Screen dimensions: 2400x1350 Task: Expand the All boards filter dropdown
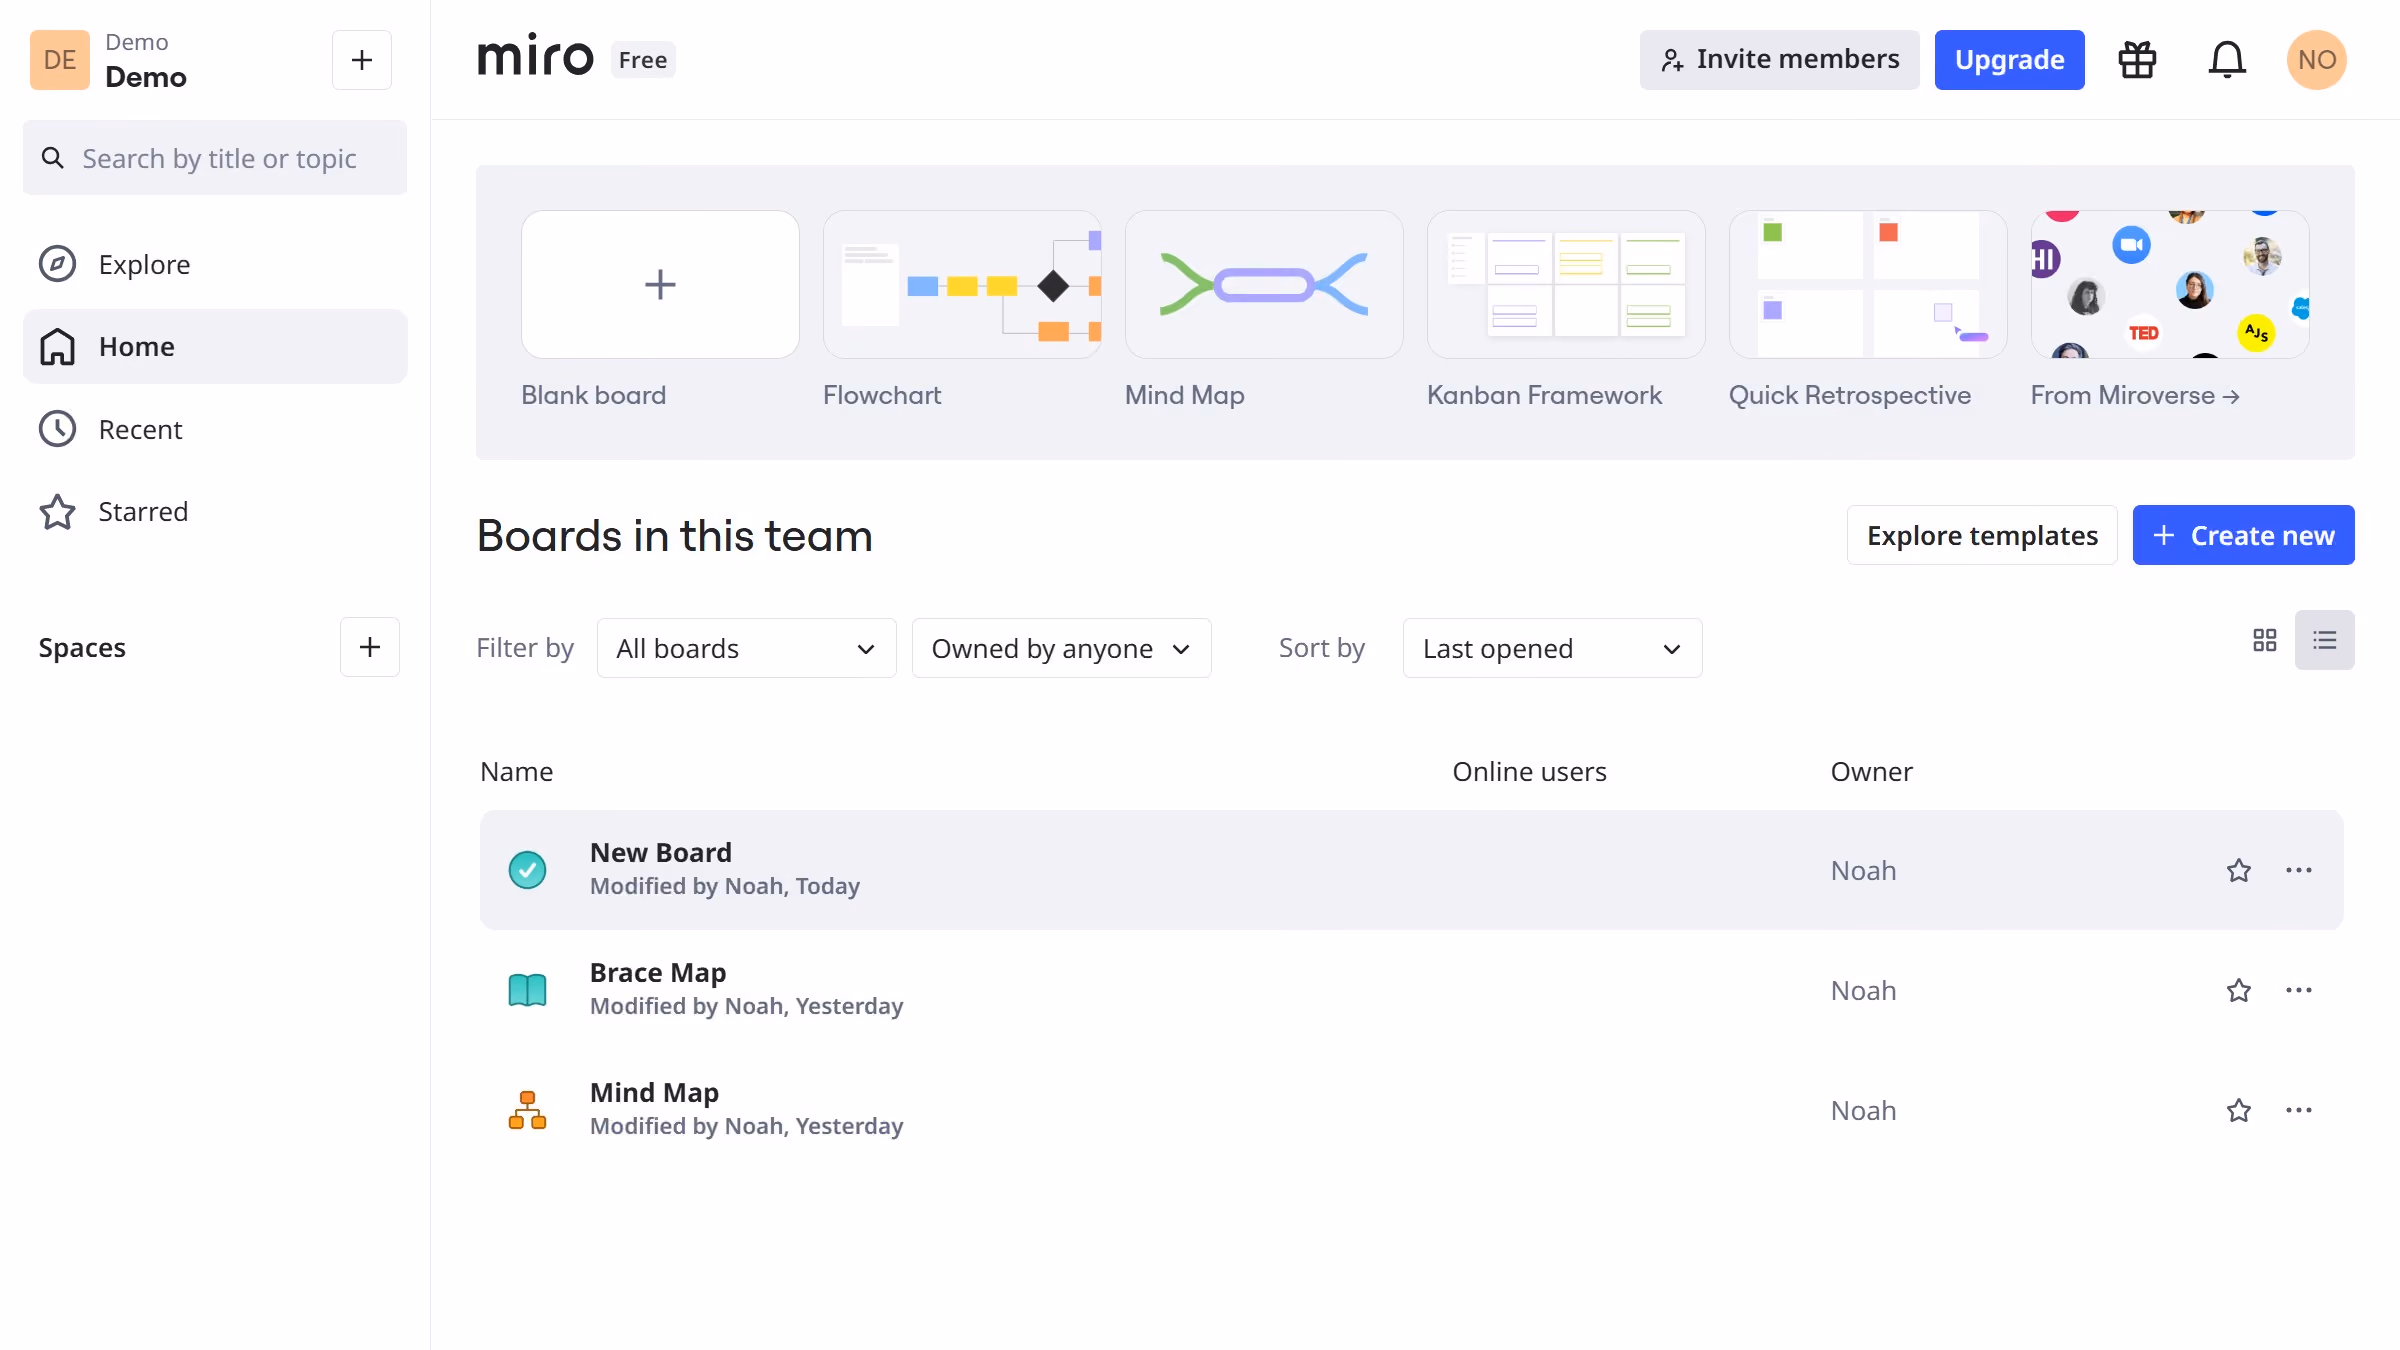746,648
